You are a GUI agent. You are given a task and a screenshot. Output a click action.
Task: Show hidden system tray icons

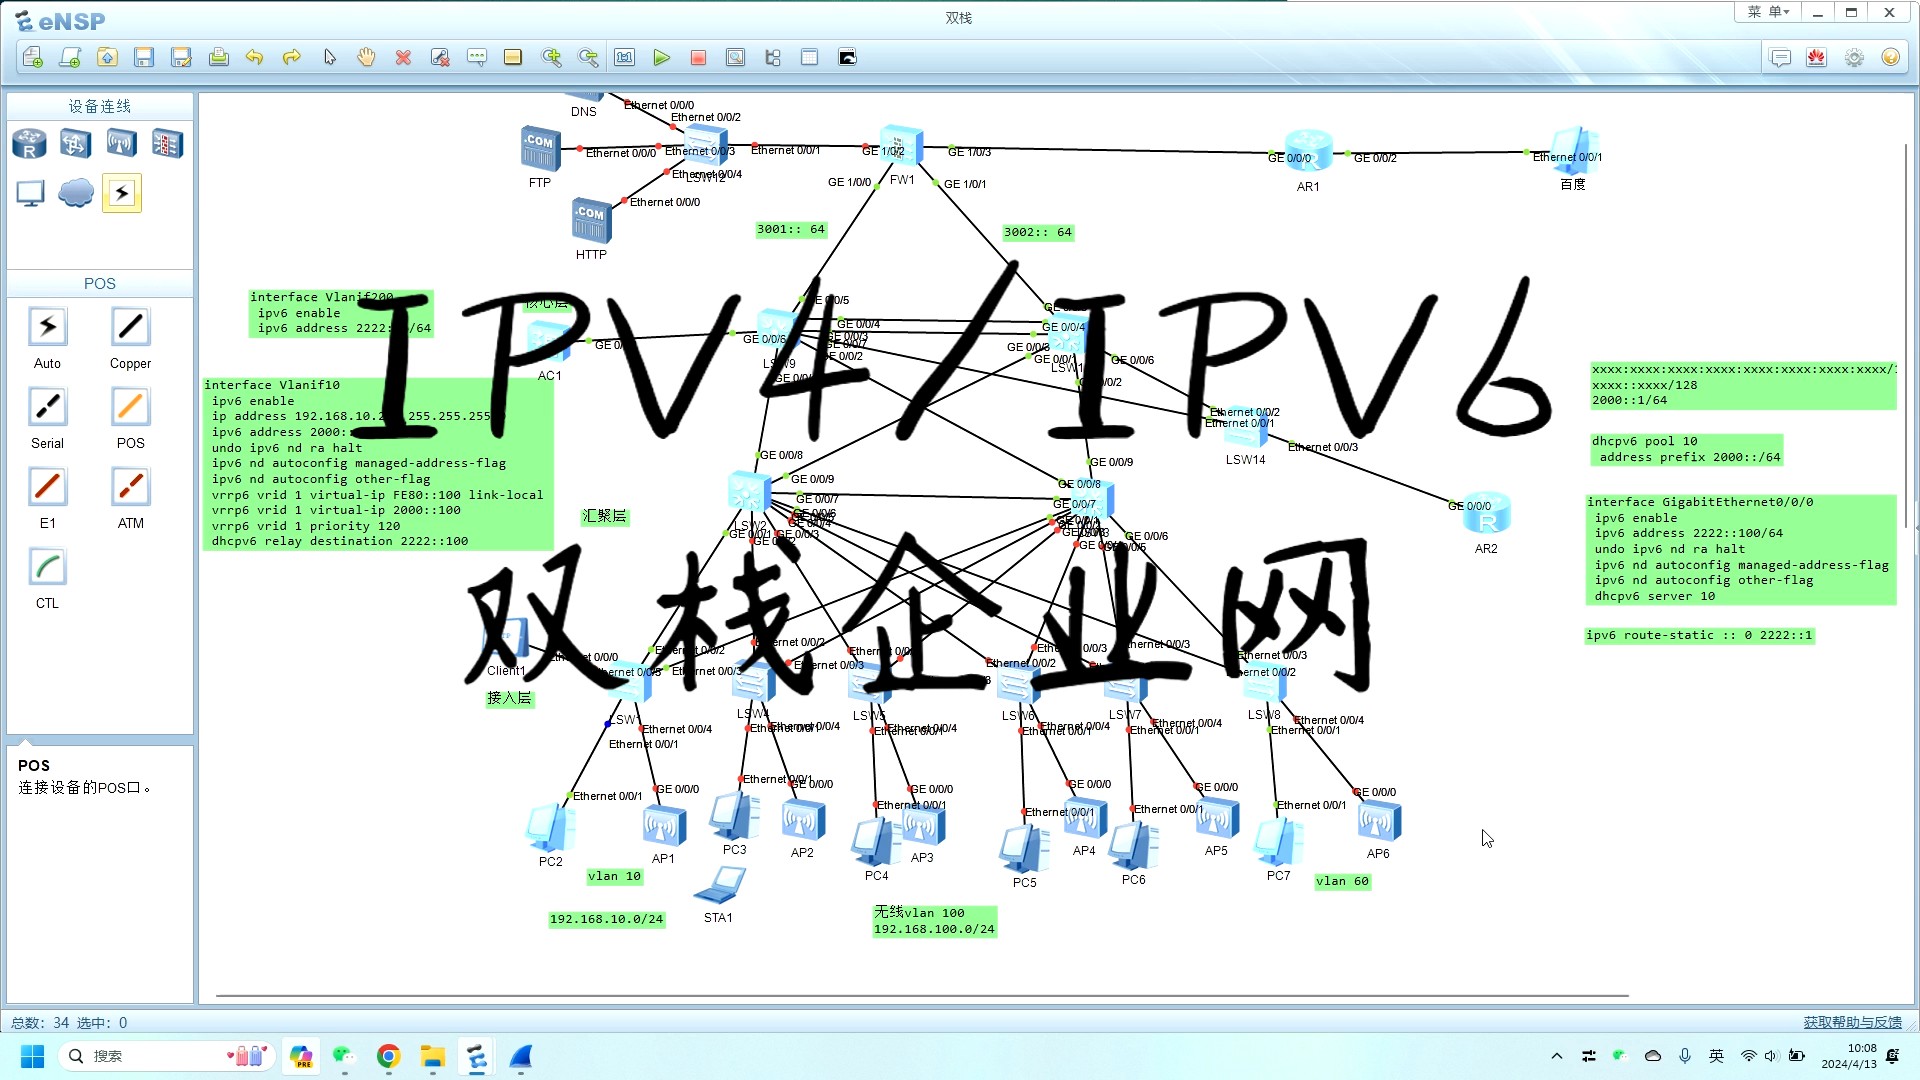tap(1556, 1056)
